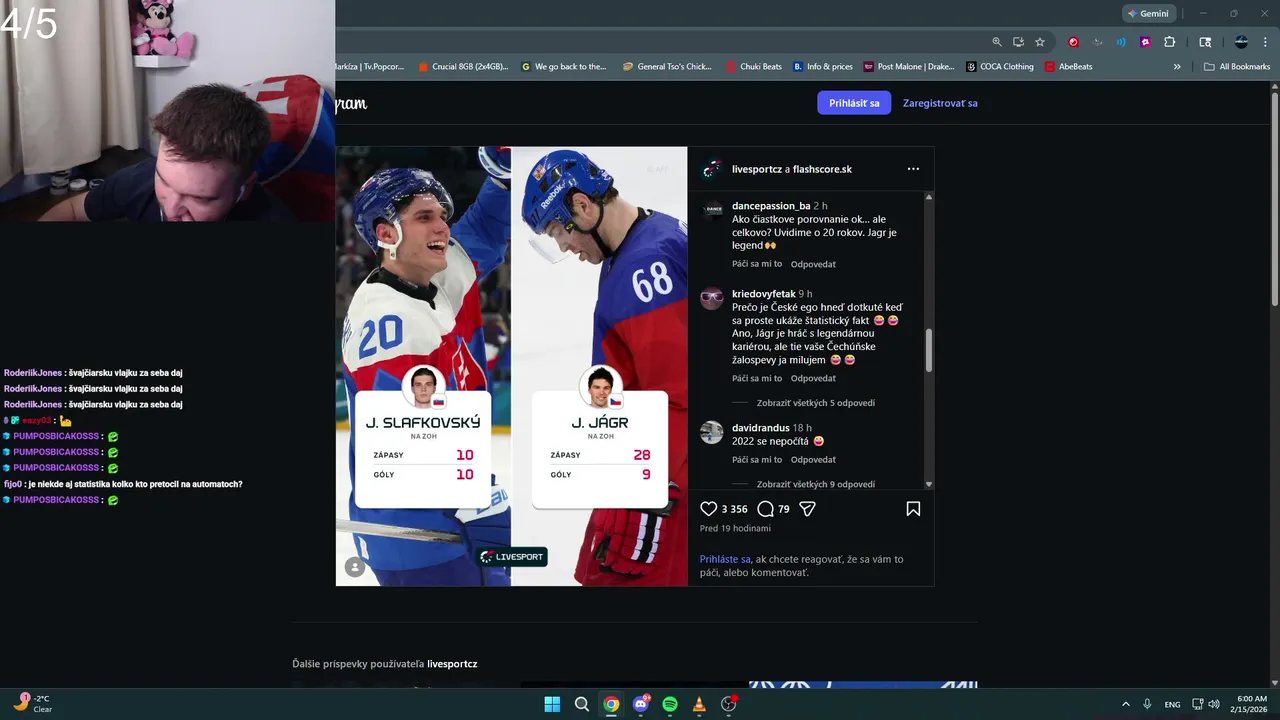Open the Windows Start menu
Screen dimensions: 1280x720
coord(552,704)
